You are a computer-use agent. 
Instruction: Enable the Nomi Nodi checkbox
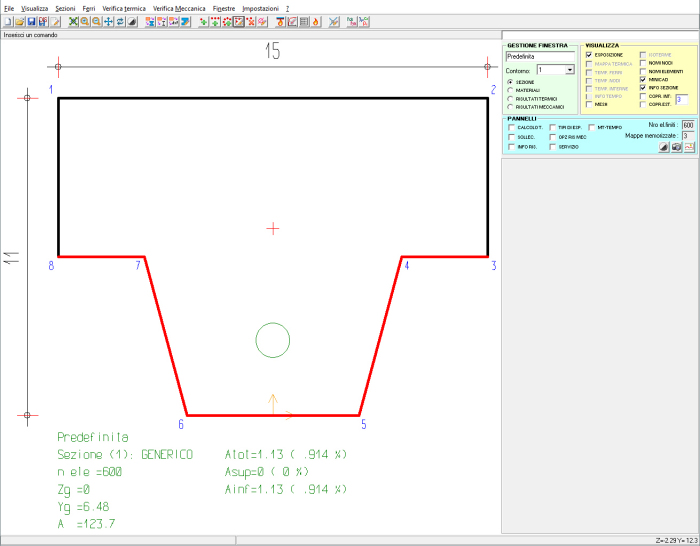[x=643, y=62]
